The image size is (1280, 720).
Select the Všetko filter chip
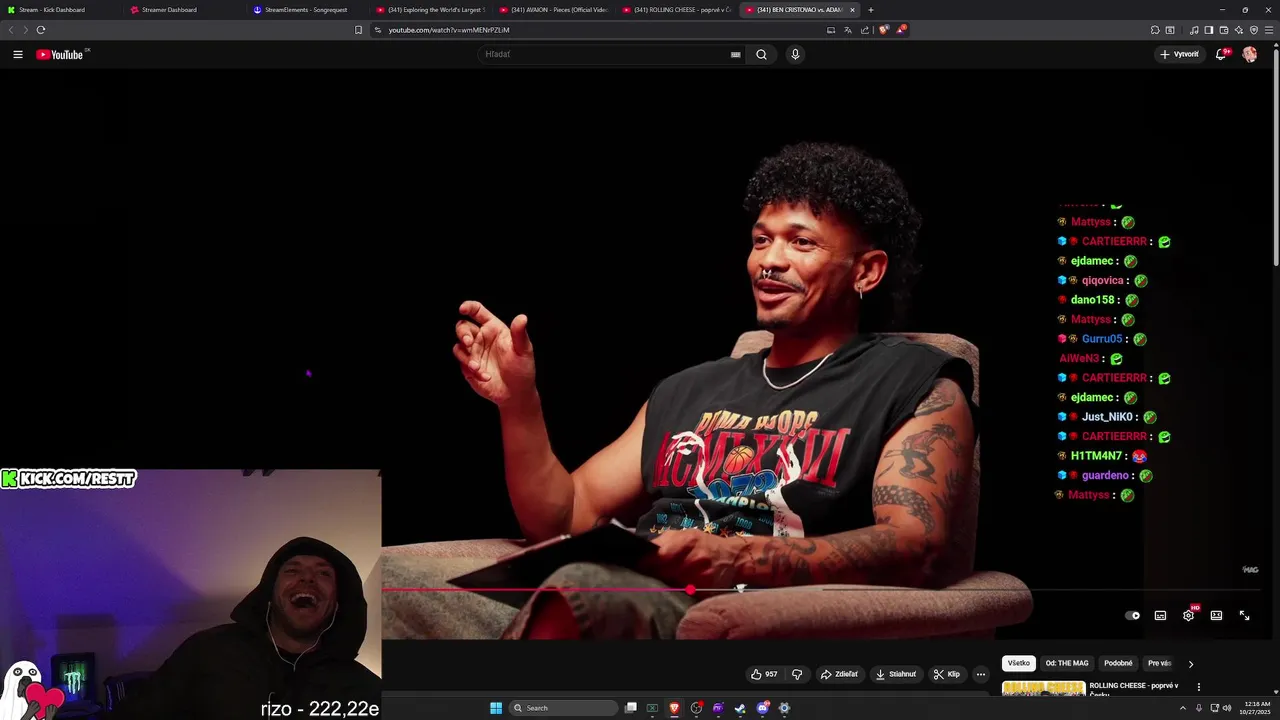[x=1018, y=663]
